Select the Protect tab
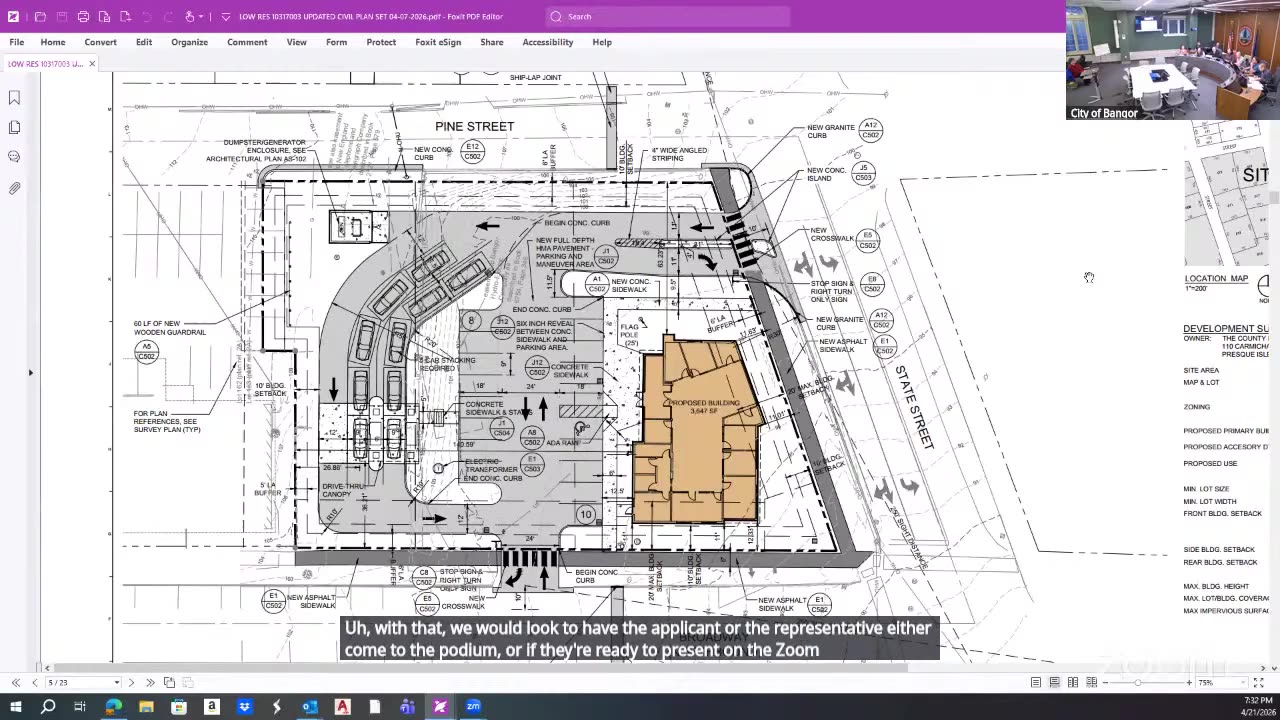Screen dimensions: 1280x720 (x=381, y=42)
